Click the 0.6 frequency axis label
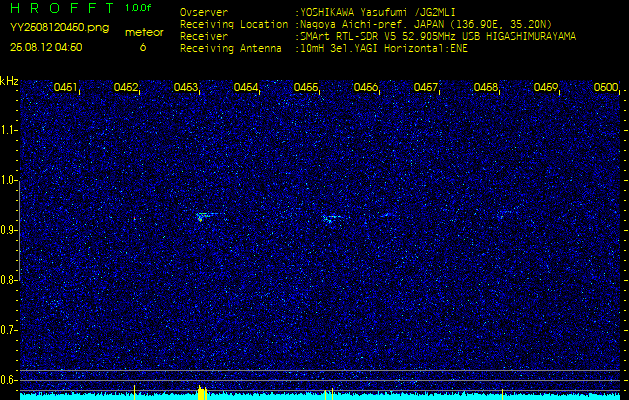Screen dimensions: 629x400 [7, 380]
